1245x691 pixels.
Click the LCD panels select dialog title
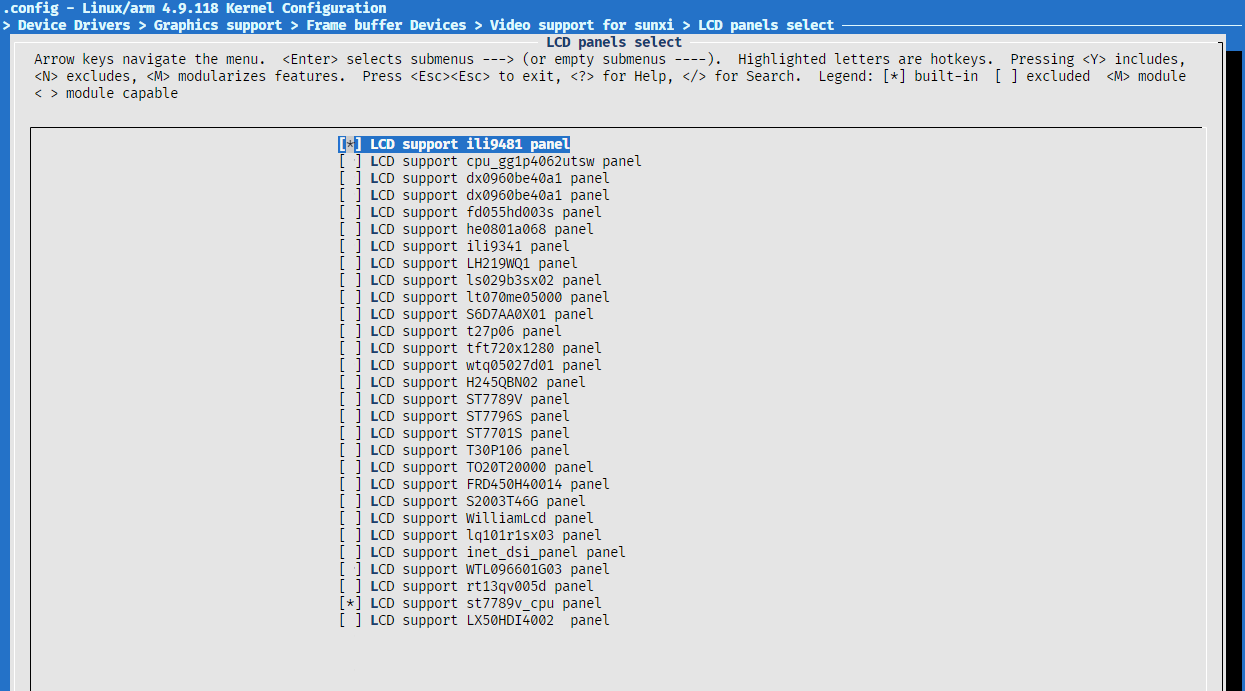click(614, 42)
